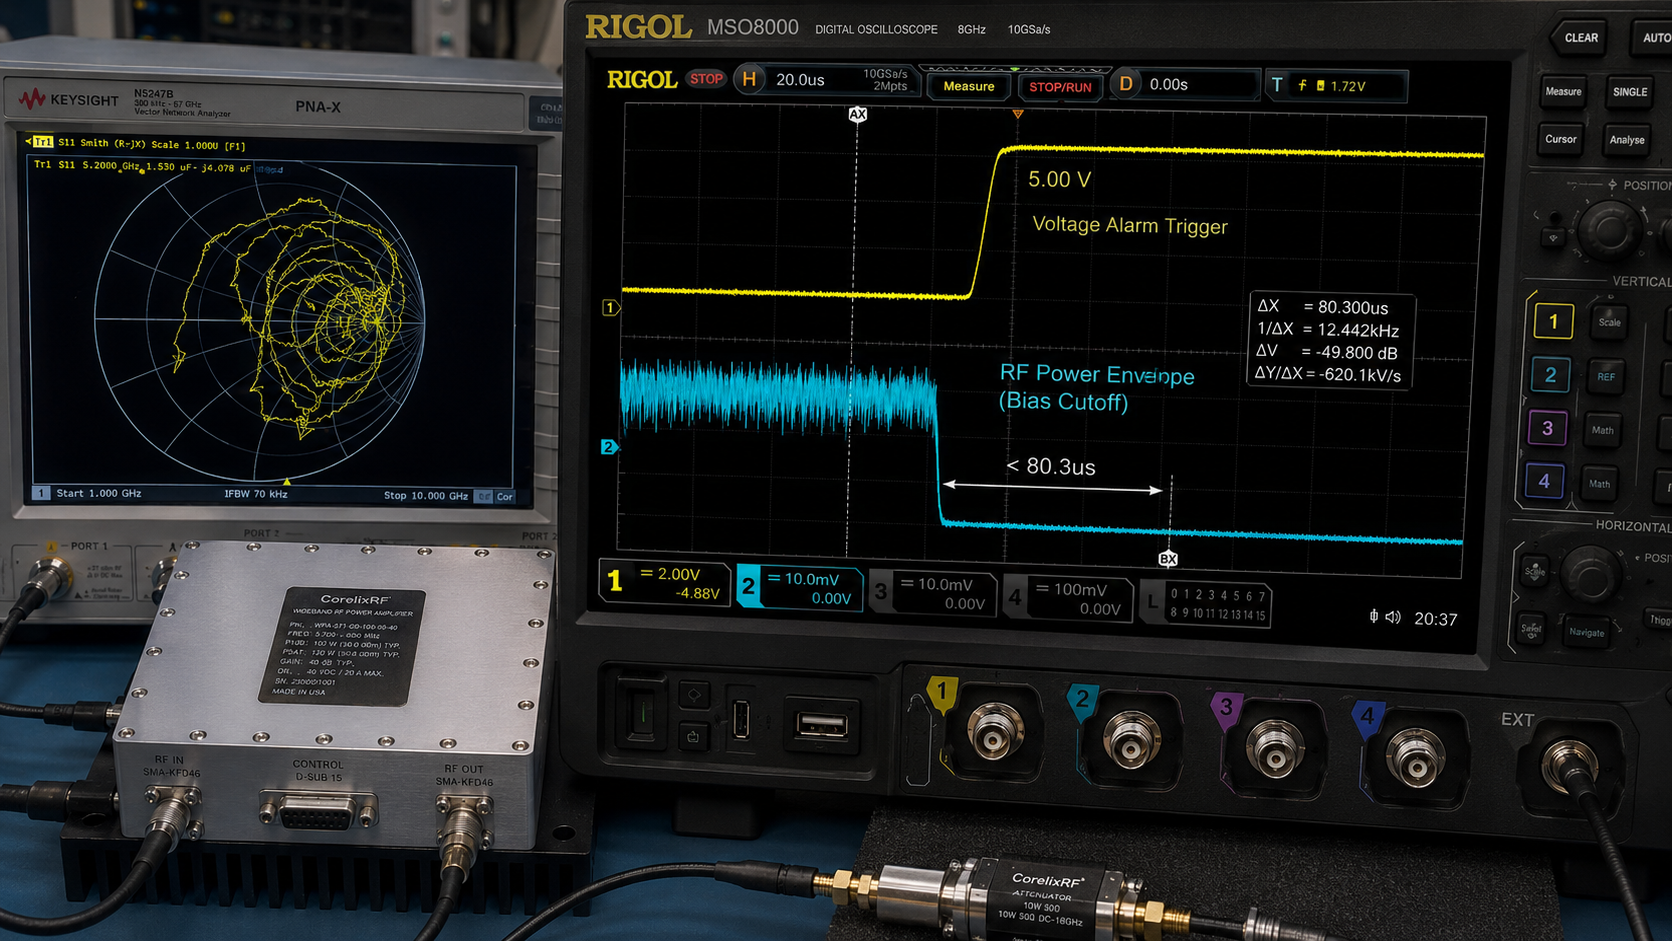The width and height of the screenshot is (1672, 941).
Task: Enable channel 4 label showing 100mV
Action: (x=1068, y=598)
